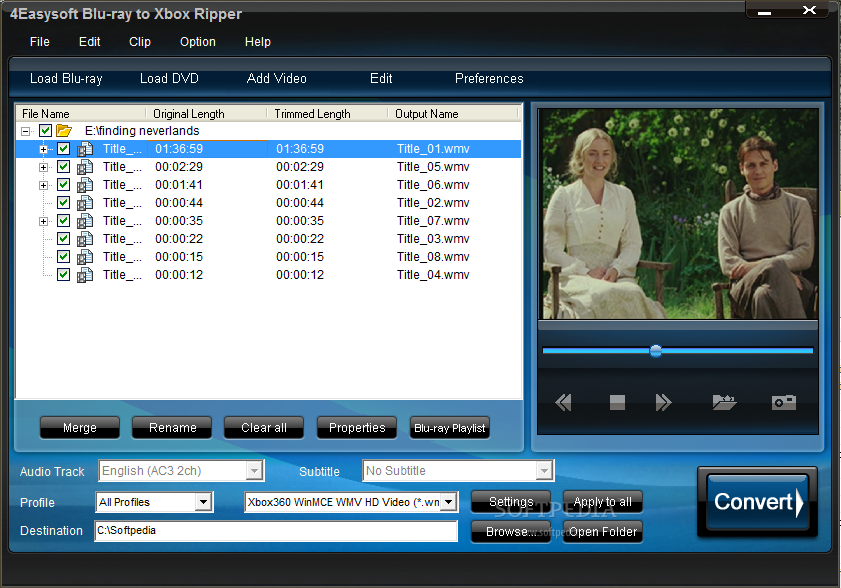Uncheck the checkbox for Title_07.wmv
Image resolution: width=841 pixels, height=588 pixels.
[63, 220]
